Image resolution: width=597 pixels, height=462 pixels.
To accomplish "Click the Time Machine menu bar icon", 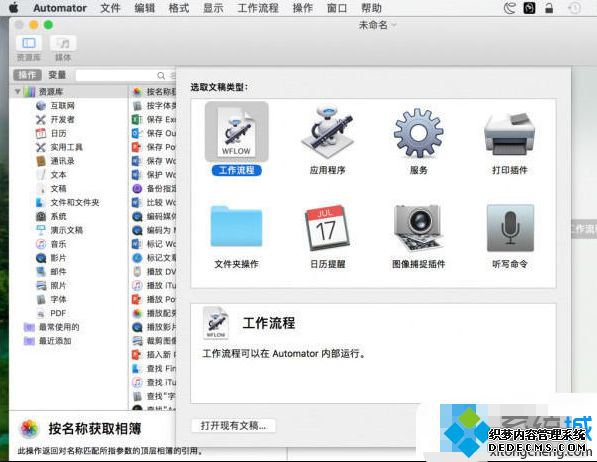I will tap(575, 8).
